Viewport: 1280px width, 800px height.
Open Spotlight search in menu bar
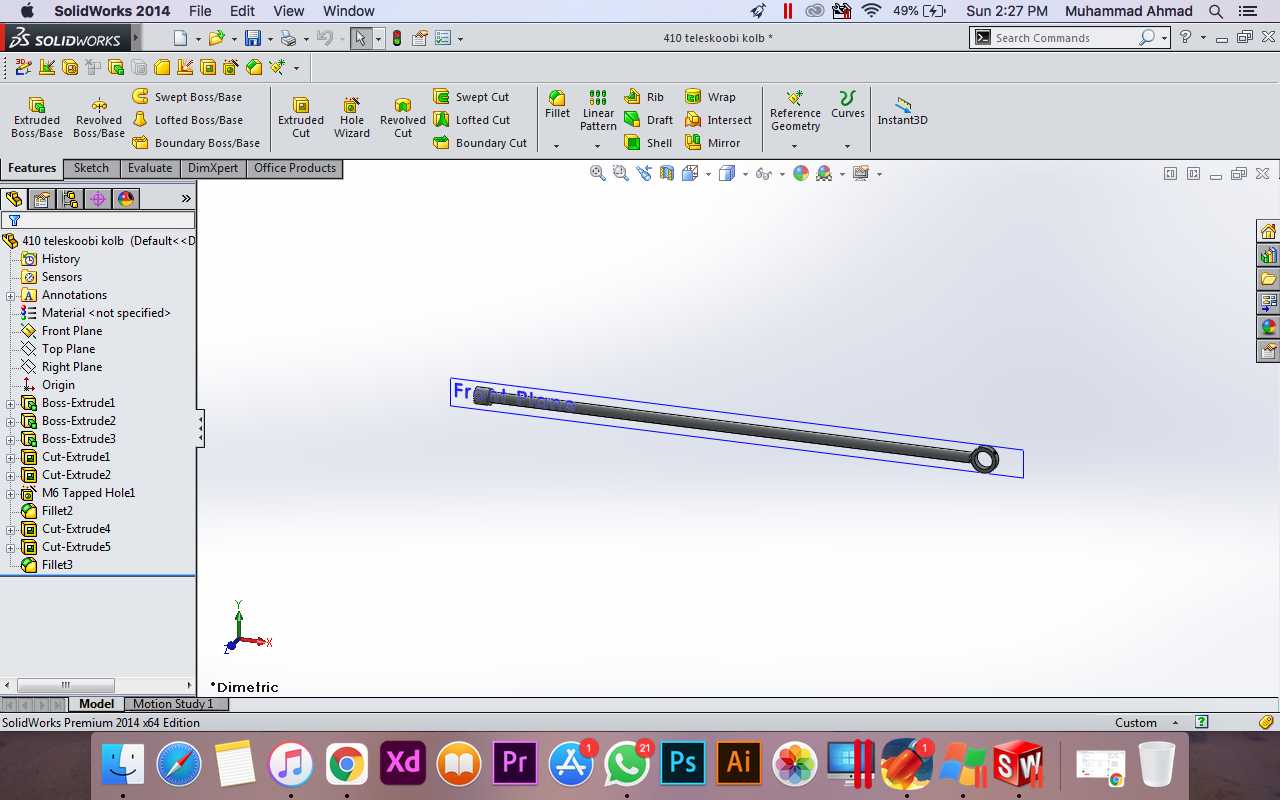tap(1216, 11)
